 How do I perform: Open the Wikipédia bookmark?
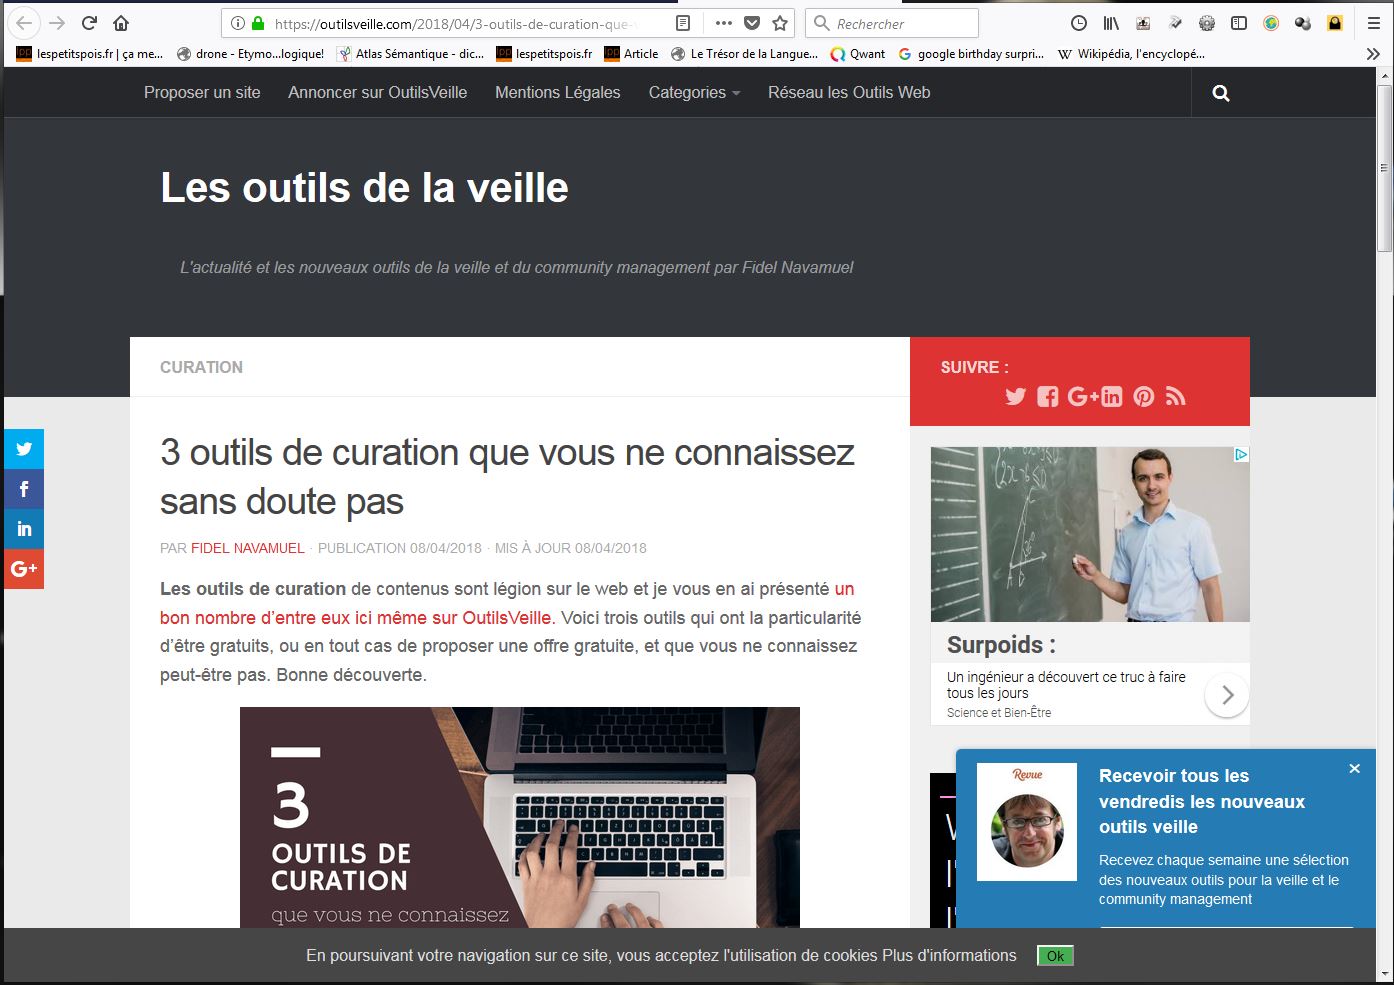point(1131,54)
